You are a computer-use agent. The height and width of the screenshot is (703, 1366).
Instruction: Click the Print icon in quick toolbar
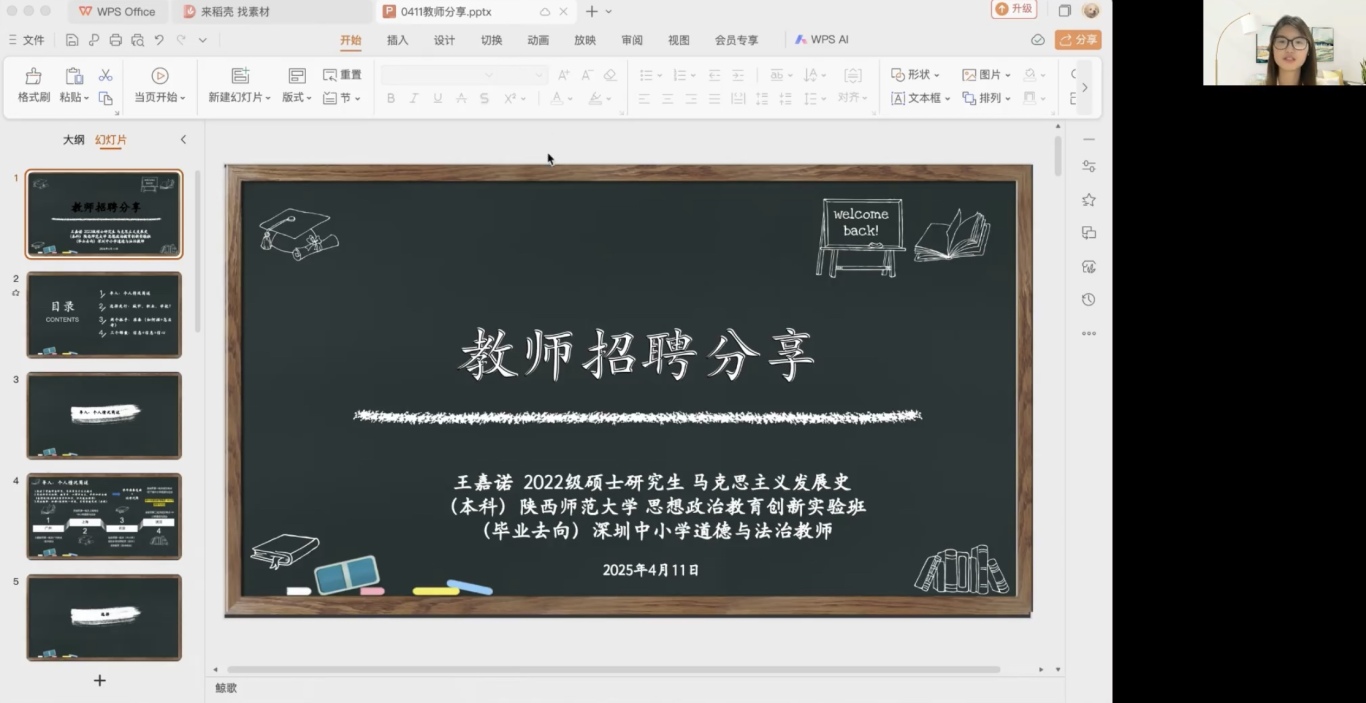116,40
